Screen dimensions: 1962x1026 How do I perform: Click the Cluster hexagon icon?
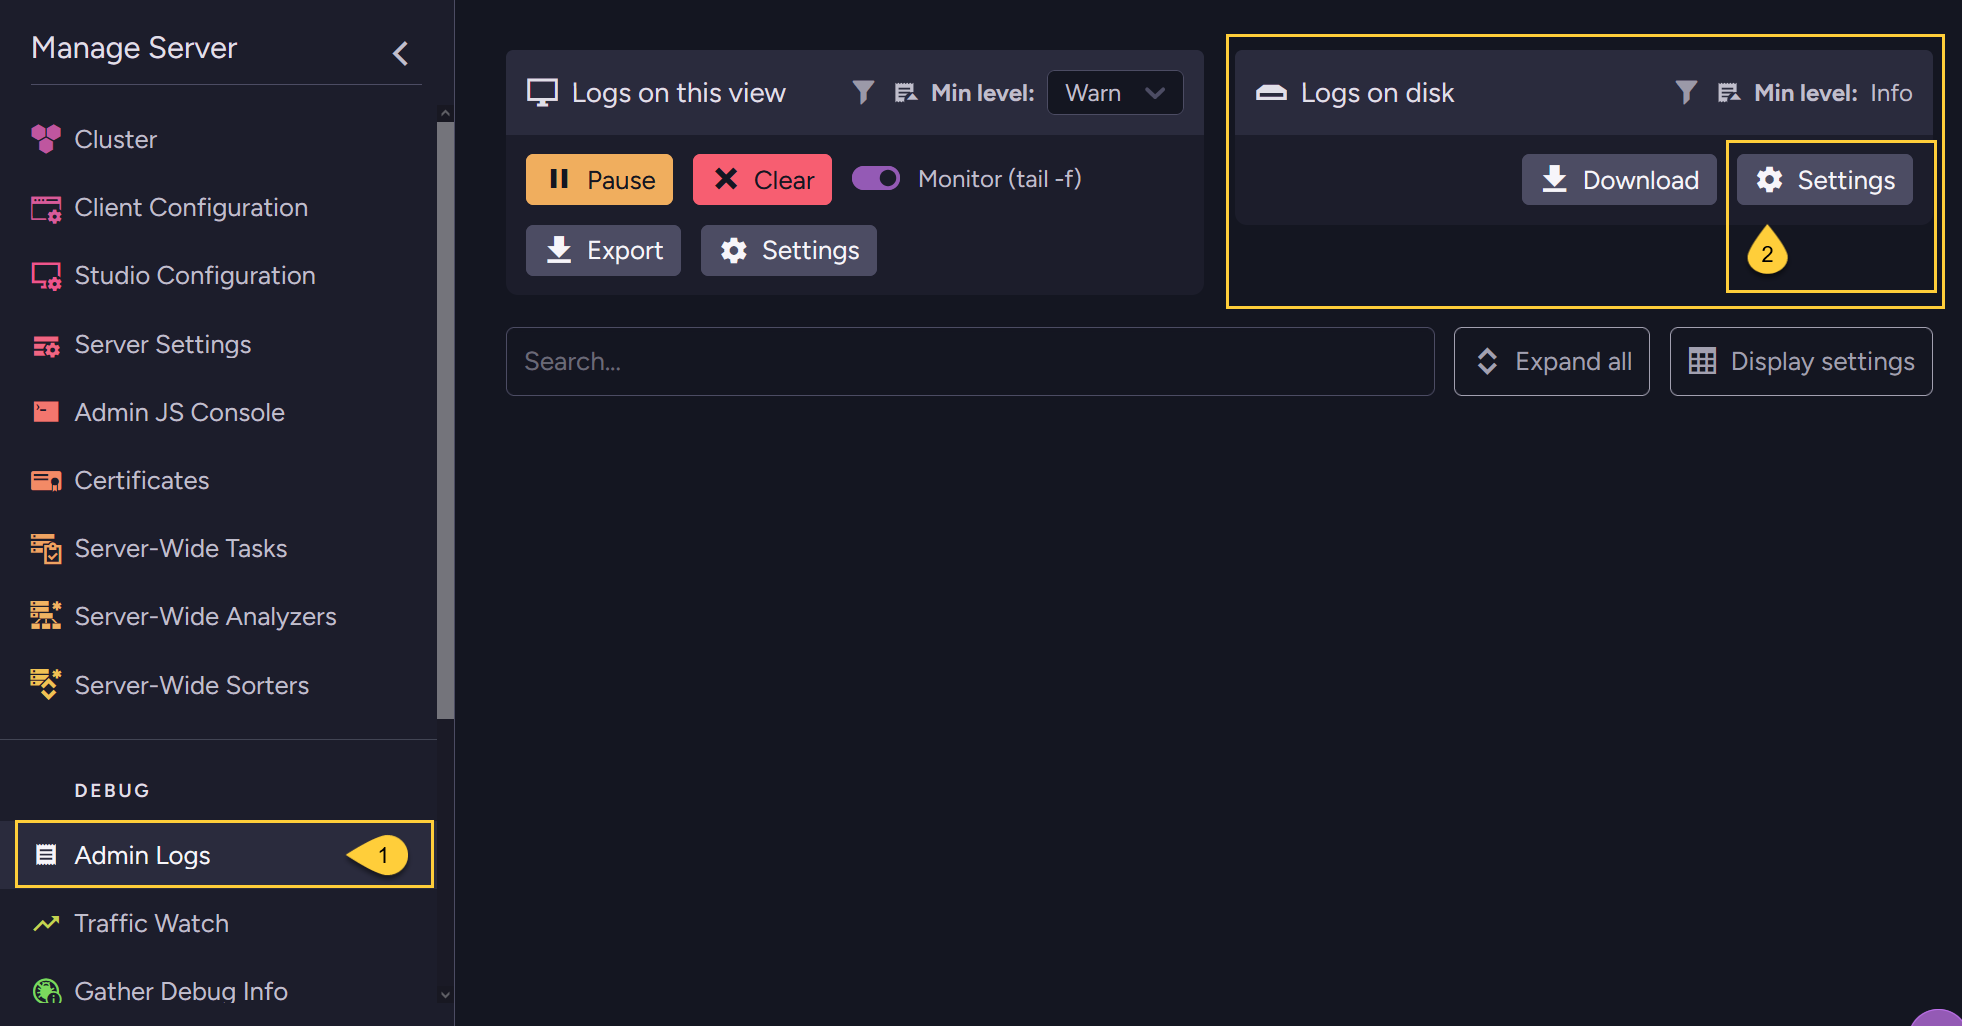[46, 139]
